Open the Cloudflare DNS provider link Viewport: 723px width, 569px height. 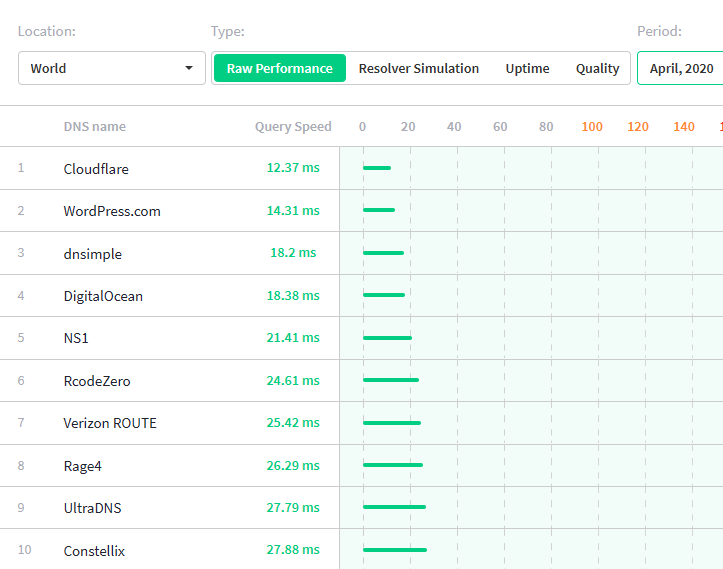coord(96,169)
